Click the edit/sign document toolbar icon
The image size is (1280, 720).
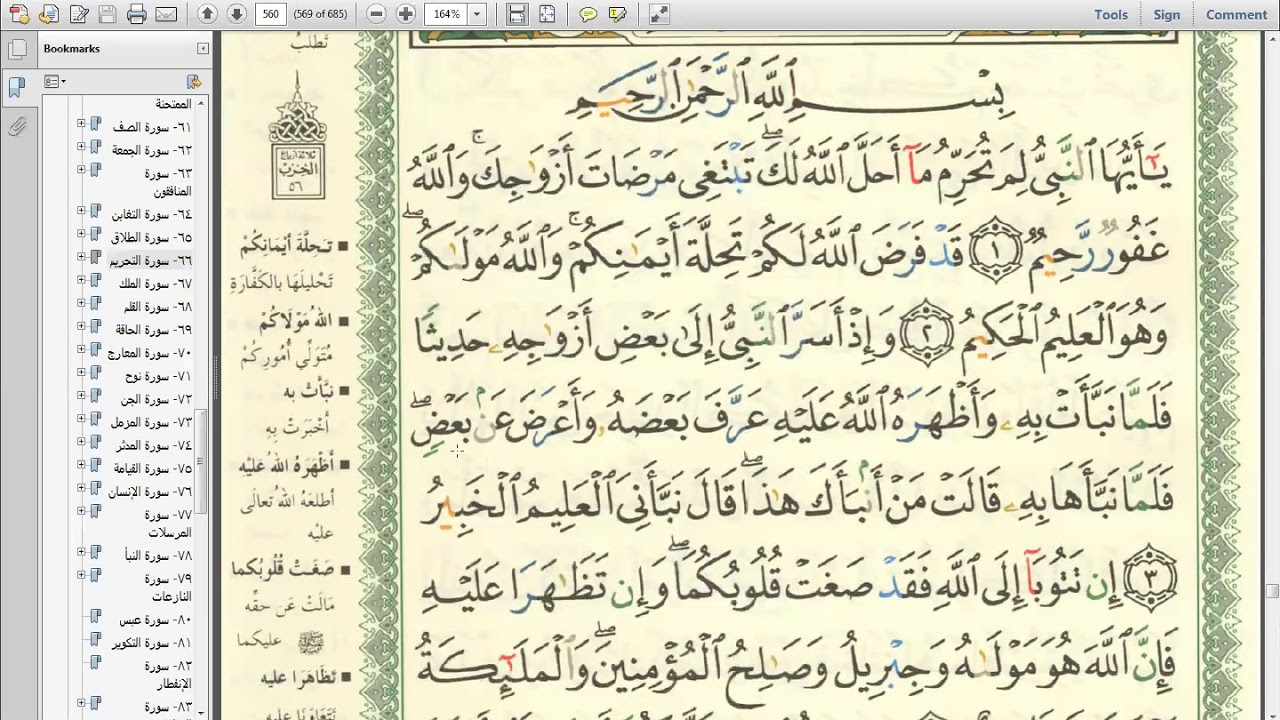(x=78, y=14)
